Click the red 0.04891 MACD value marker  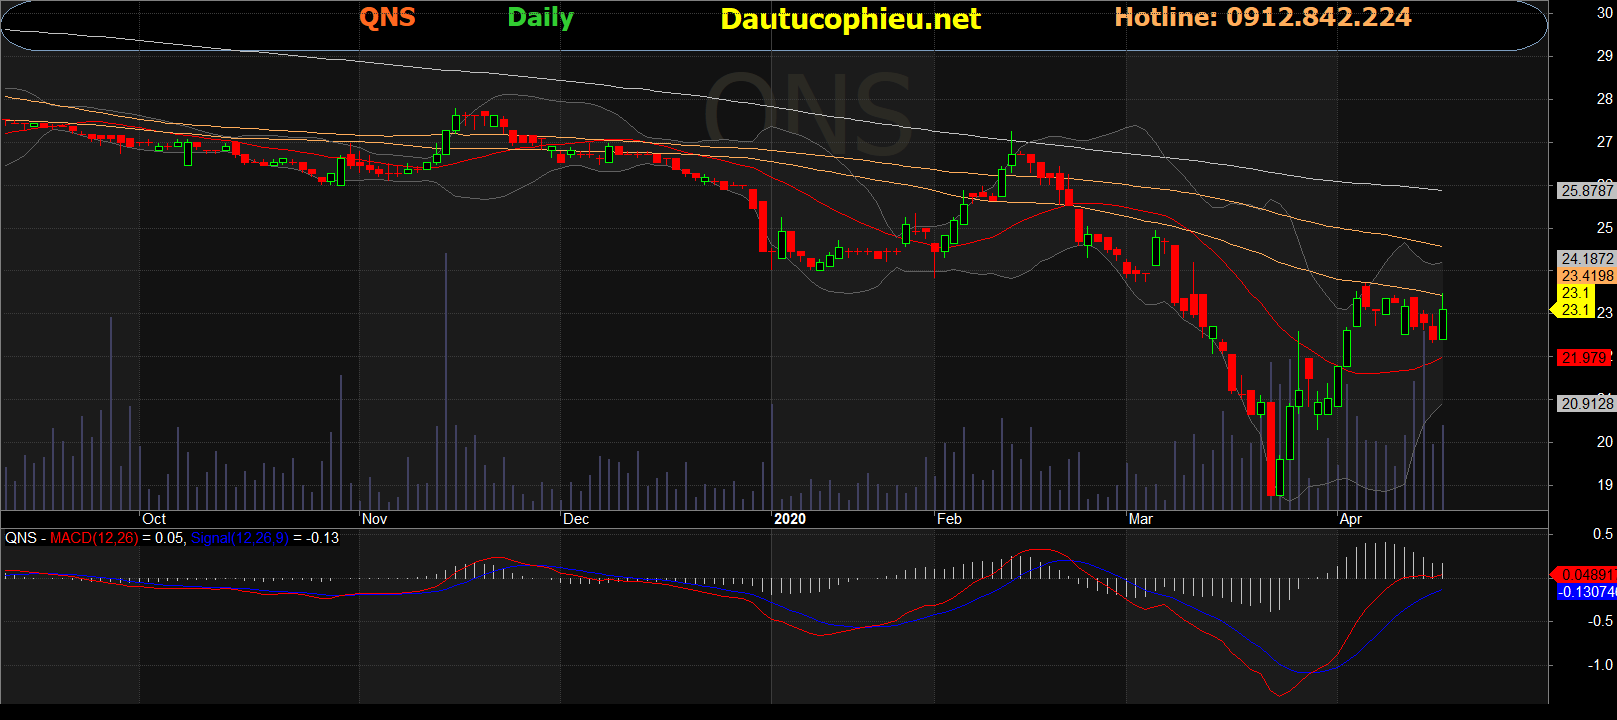[x=1585, y=574]
